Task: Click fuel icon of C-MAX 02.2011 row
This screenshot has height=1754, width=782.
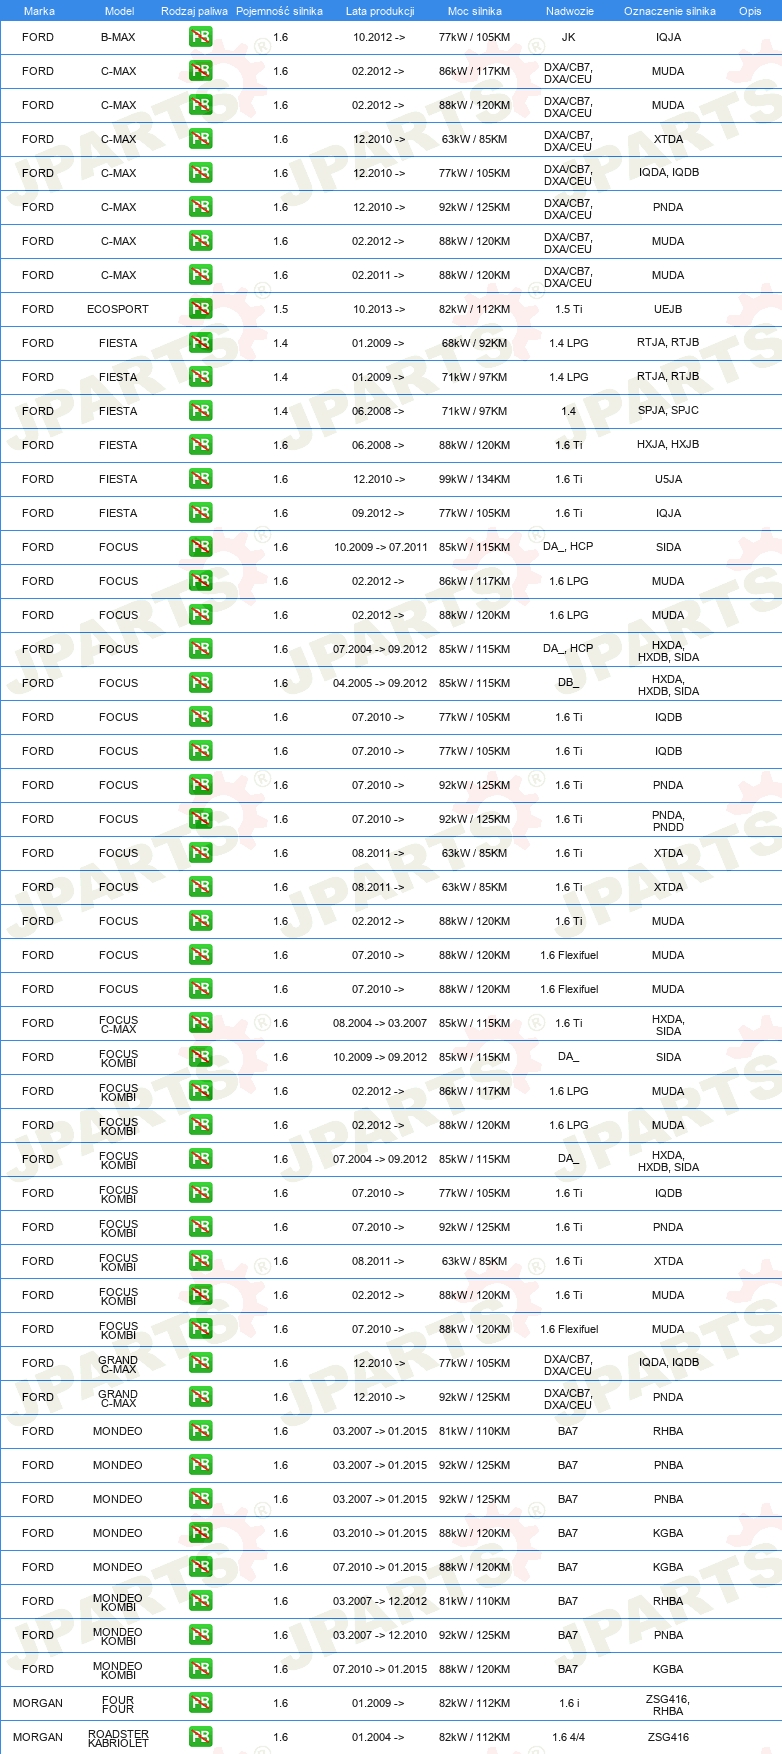Action: (200, 276)
